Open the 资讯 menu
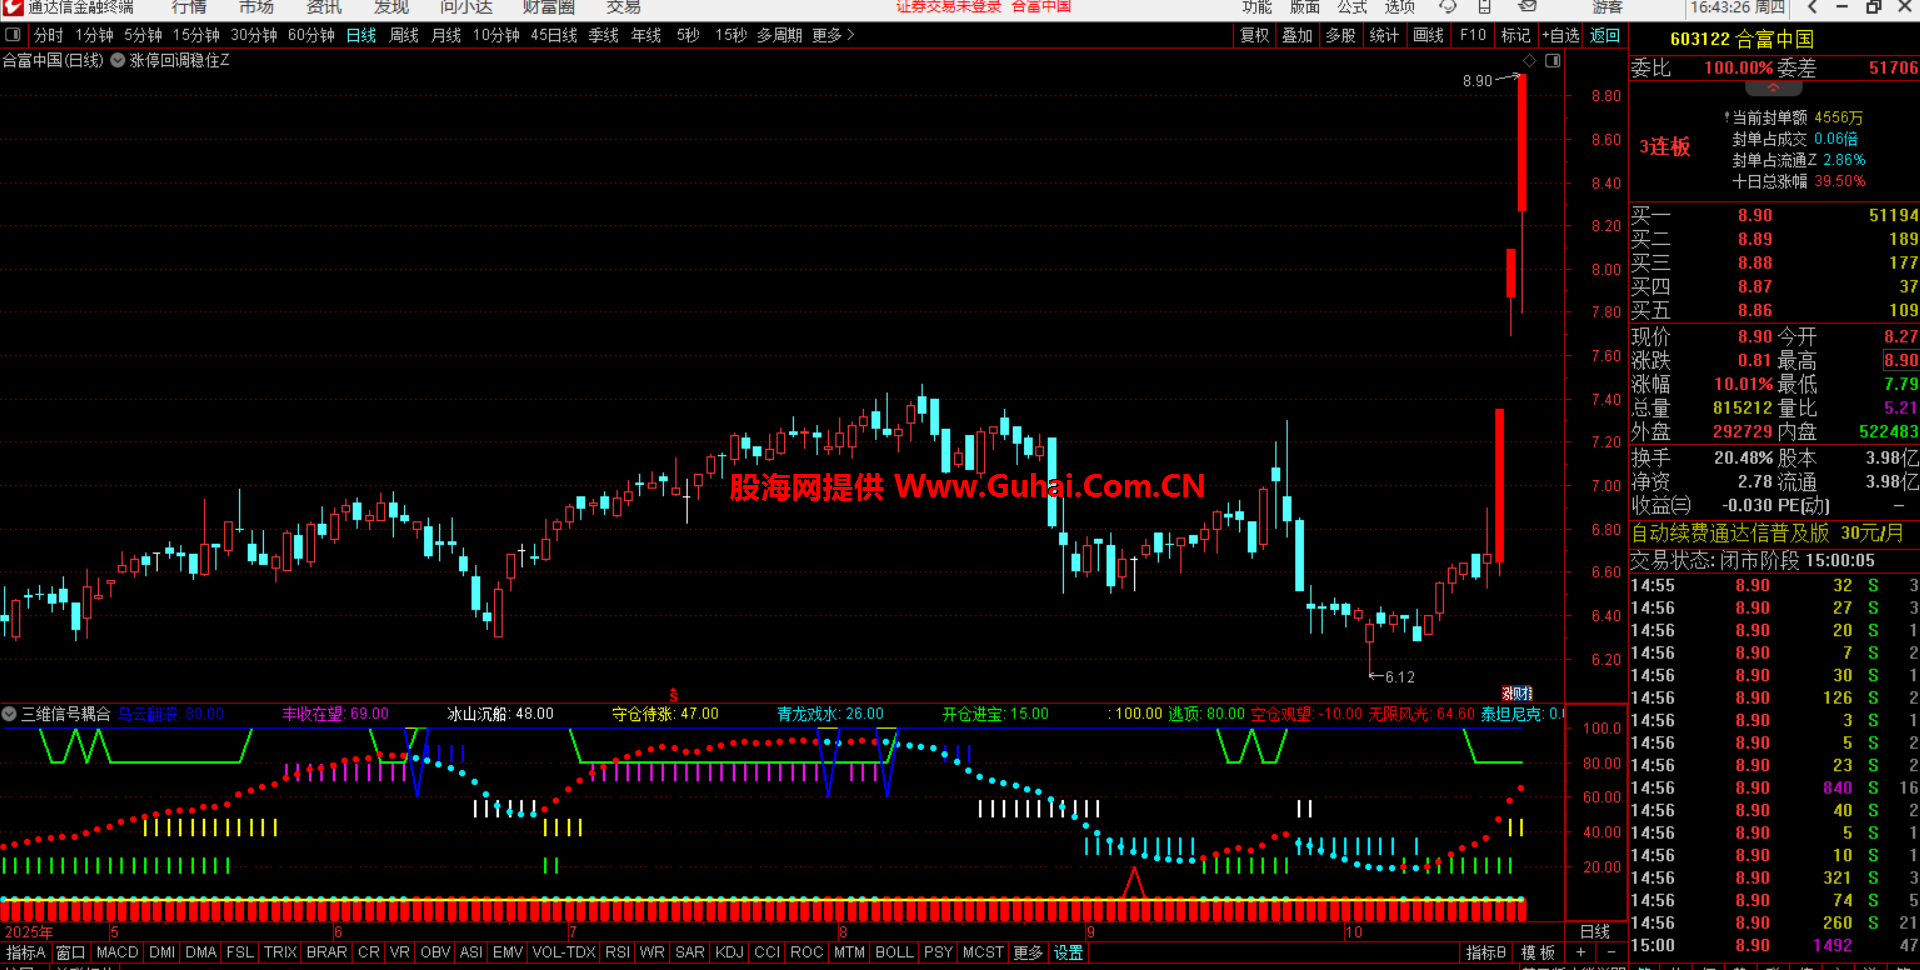 pyautogui.click(x=324, y=7)
